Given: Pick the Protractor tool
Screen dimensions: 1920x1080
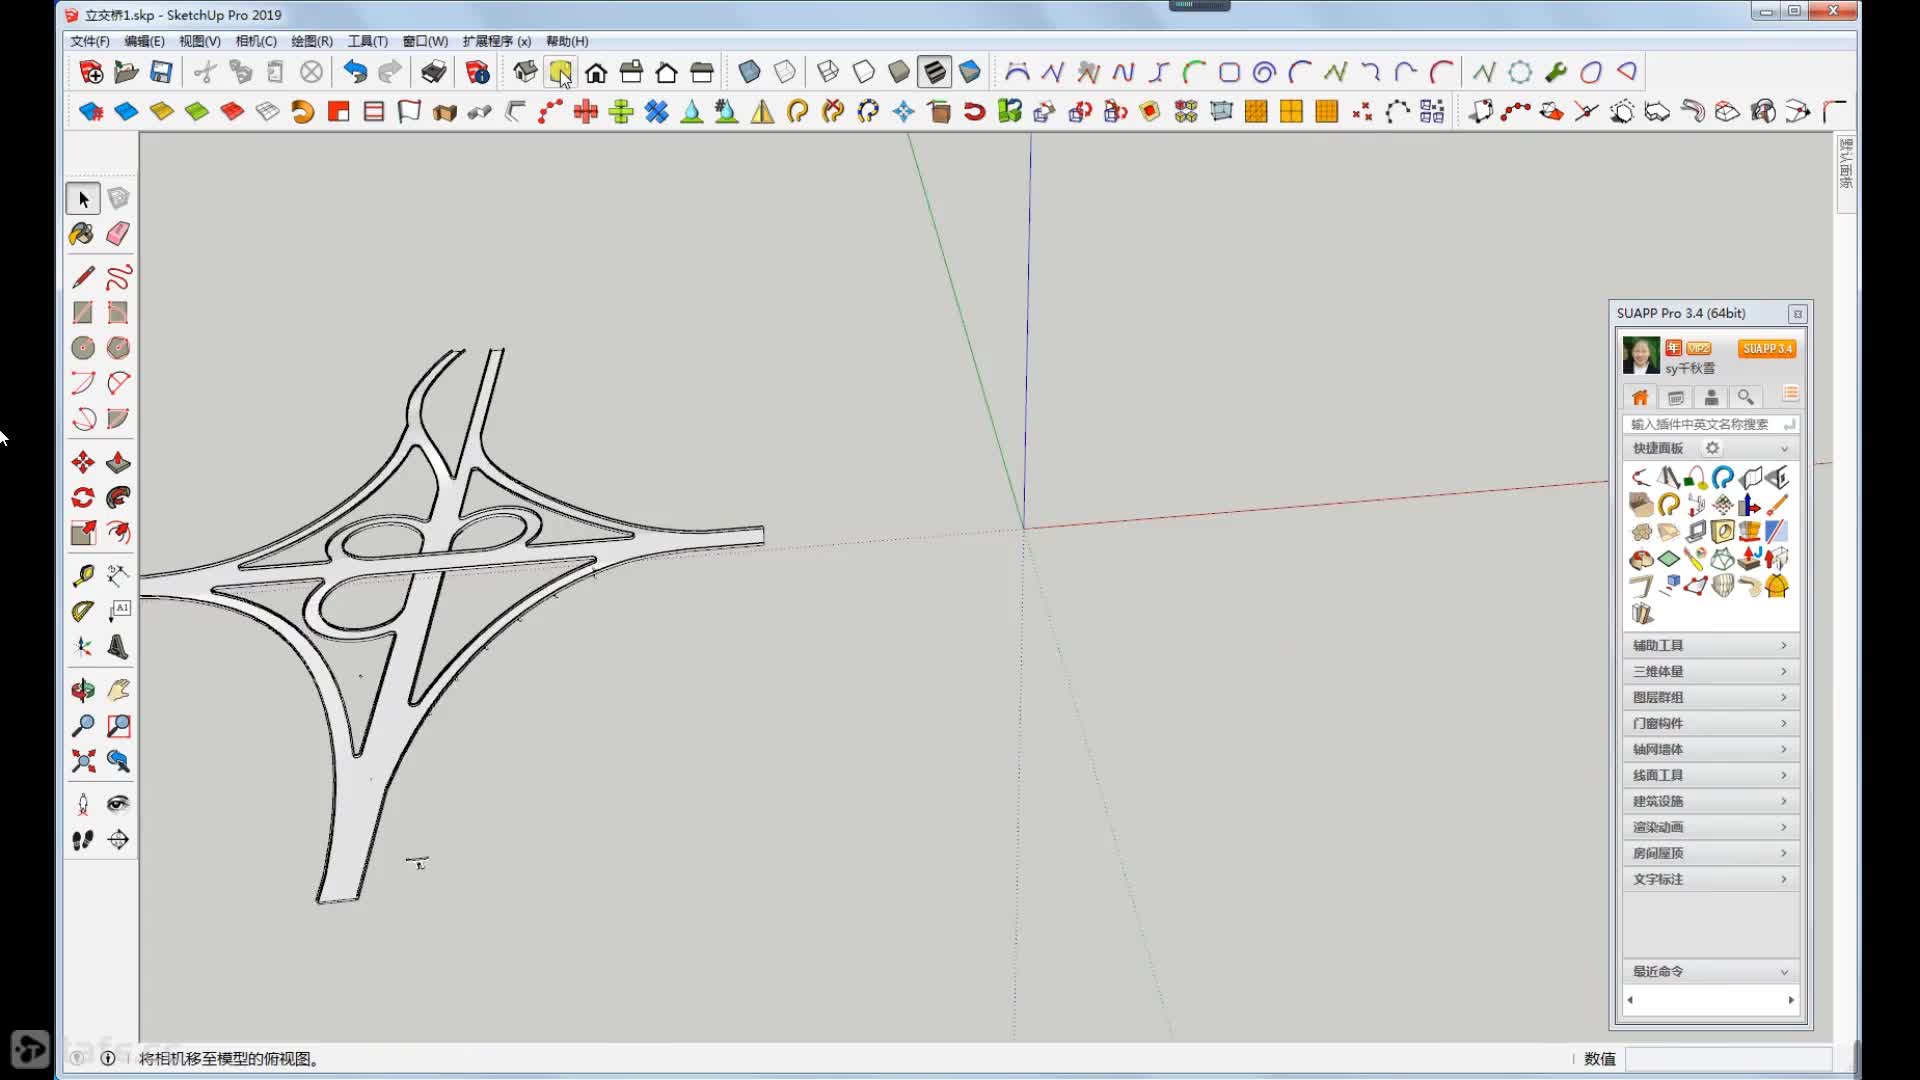Looking at the screenshot, I should tap(83, 611).
